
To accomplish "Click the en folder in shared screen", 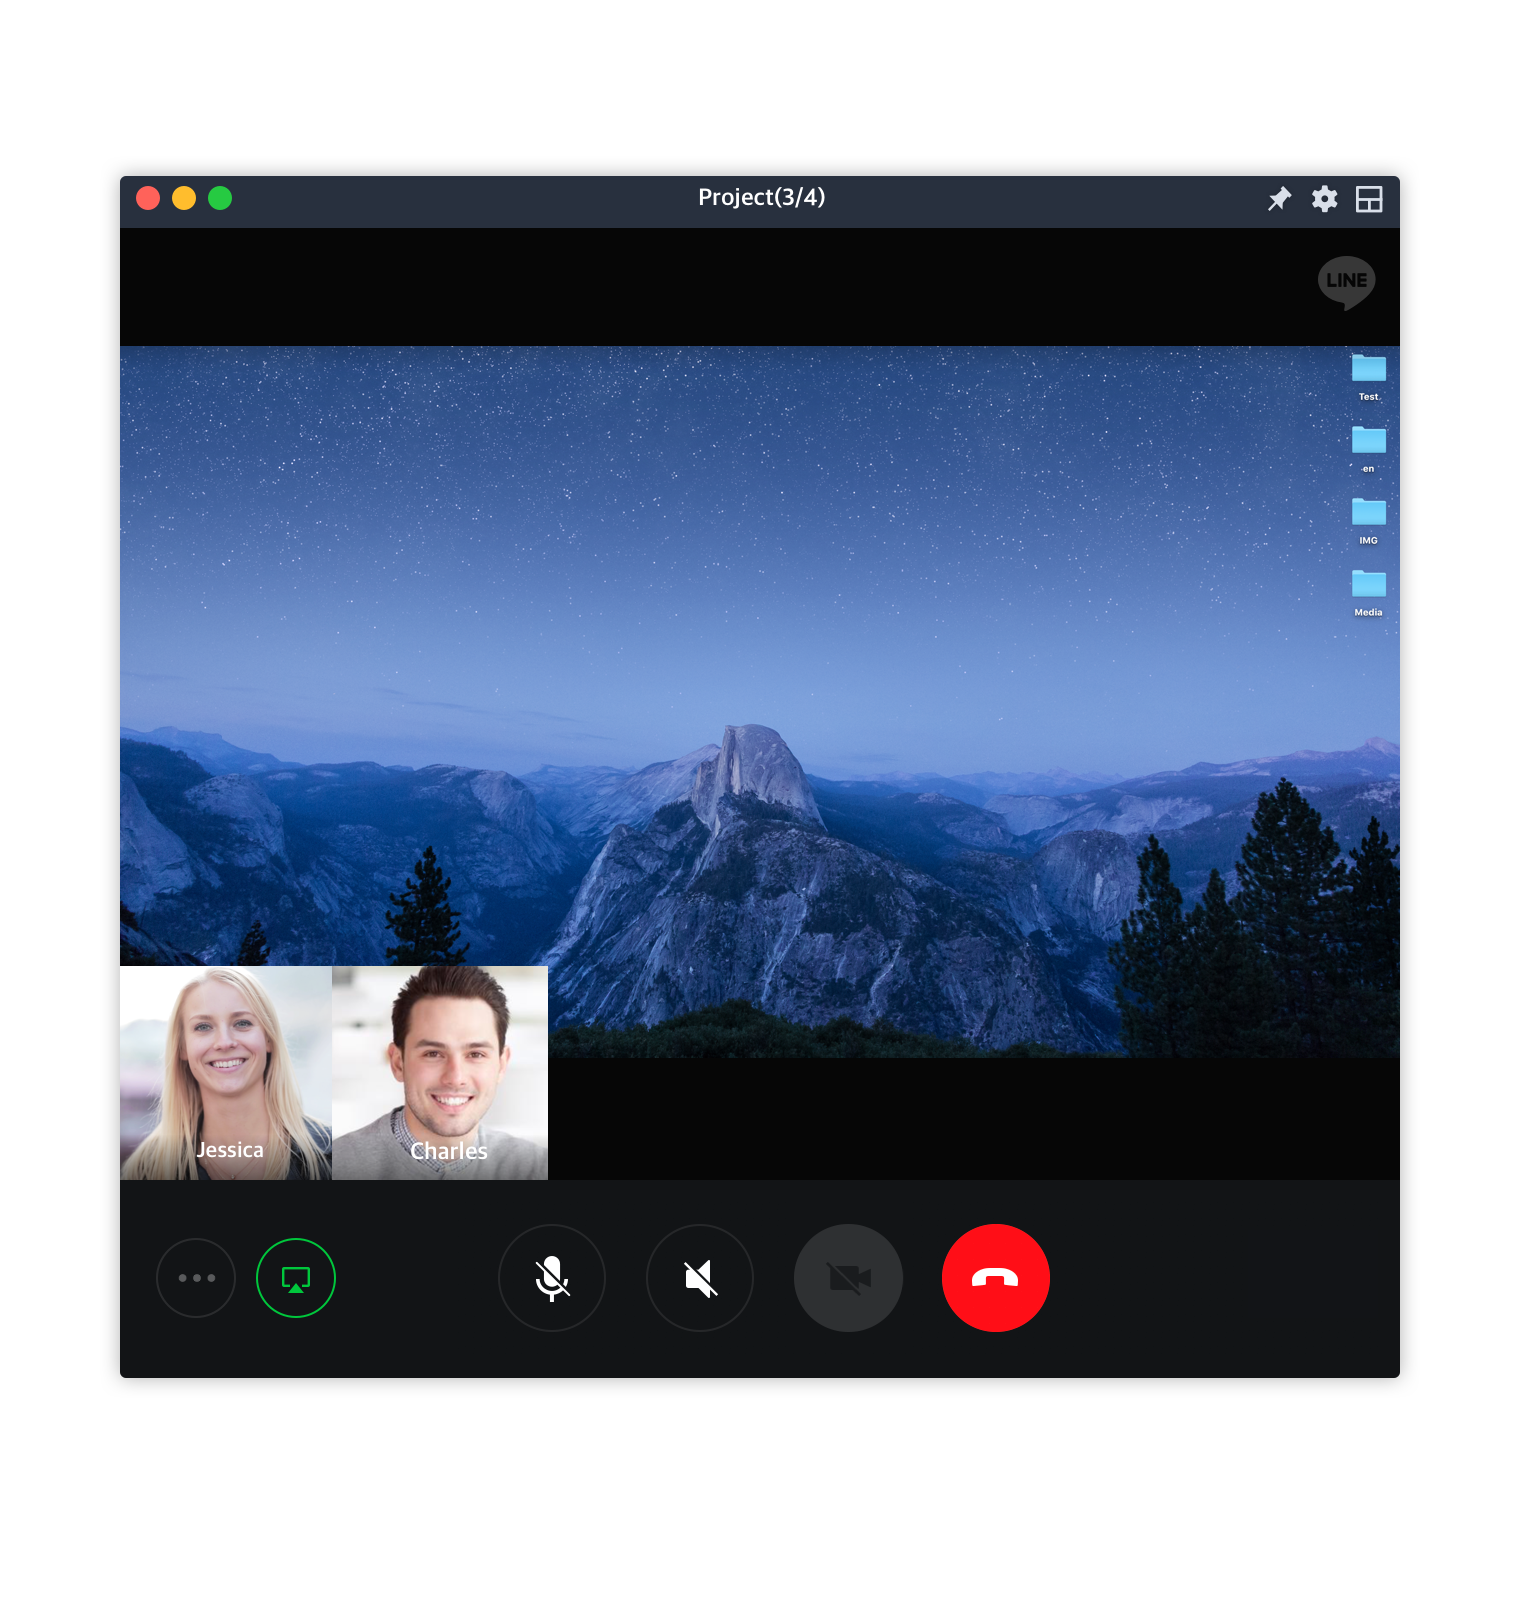I will [x=1369, y=450].
